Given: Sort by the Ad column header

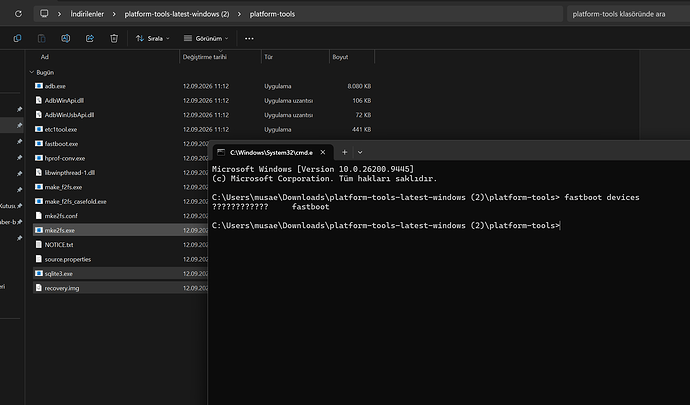Looking at the screenshot, I should click(45, 57).
